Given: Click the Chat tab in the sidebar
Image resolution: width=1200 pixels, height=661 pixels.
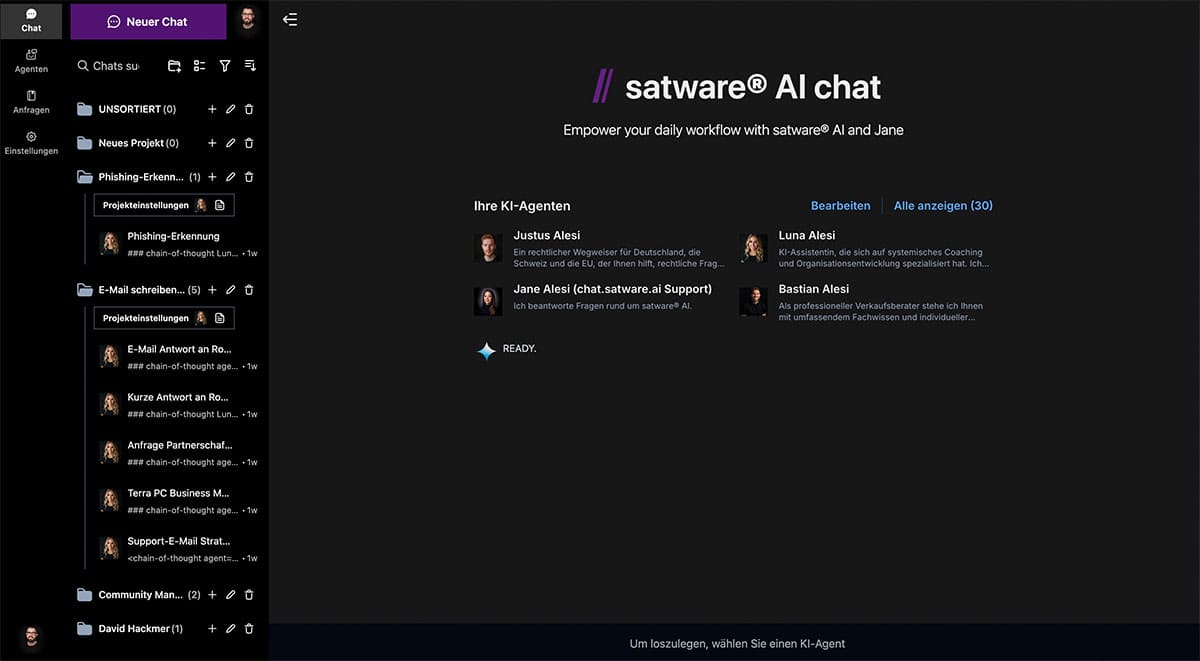Looking at the screenshot, I should tap(31, 19).
